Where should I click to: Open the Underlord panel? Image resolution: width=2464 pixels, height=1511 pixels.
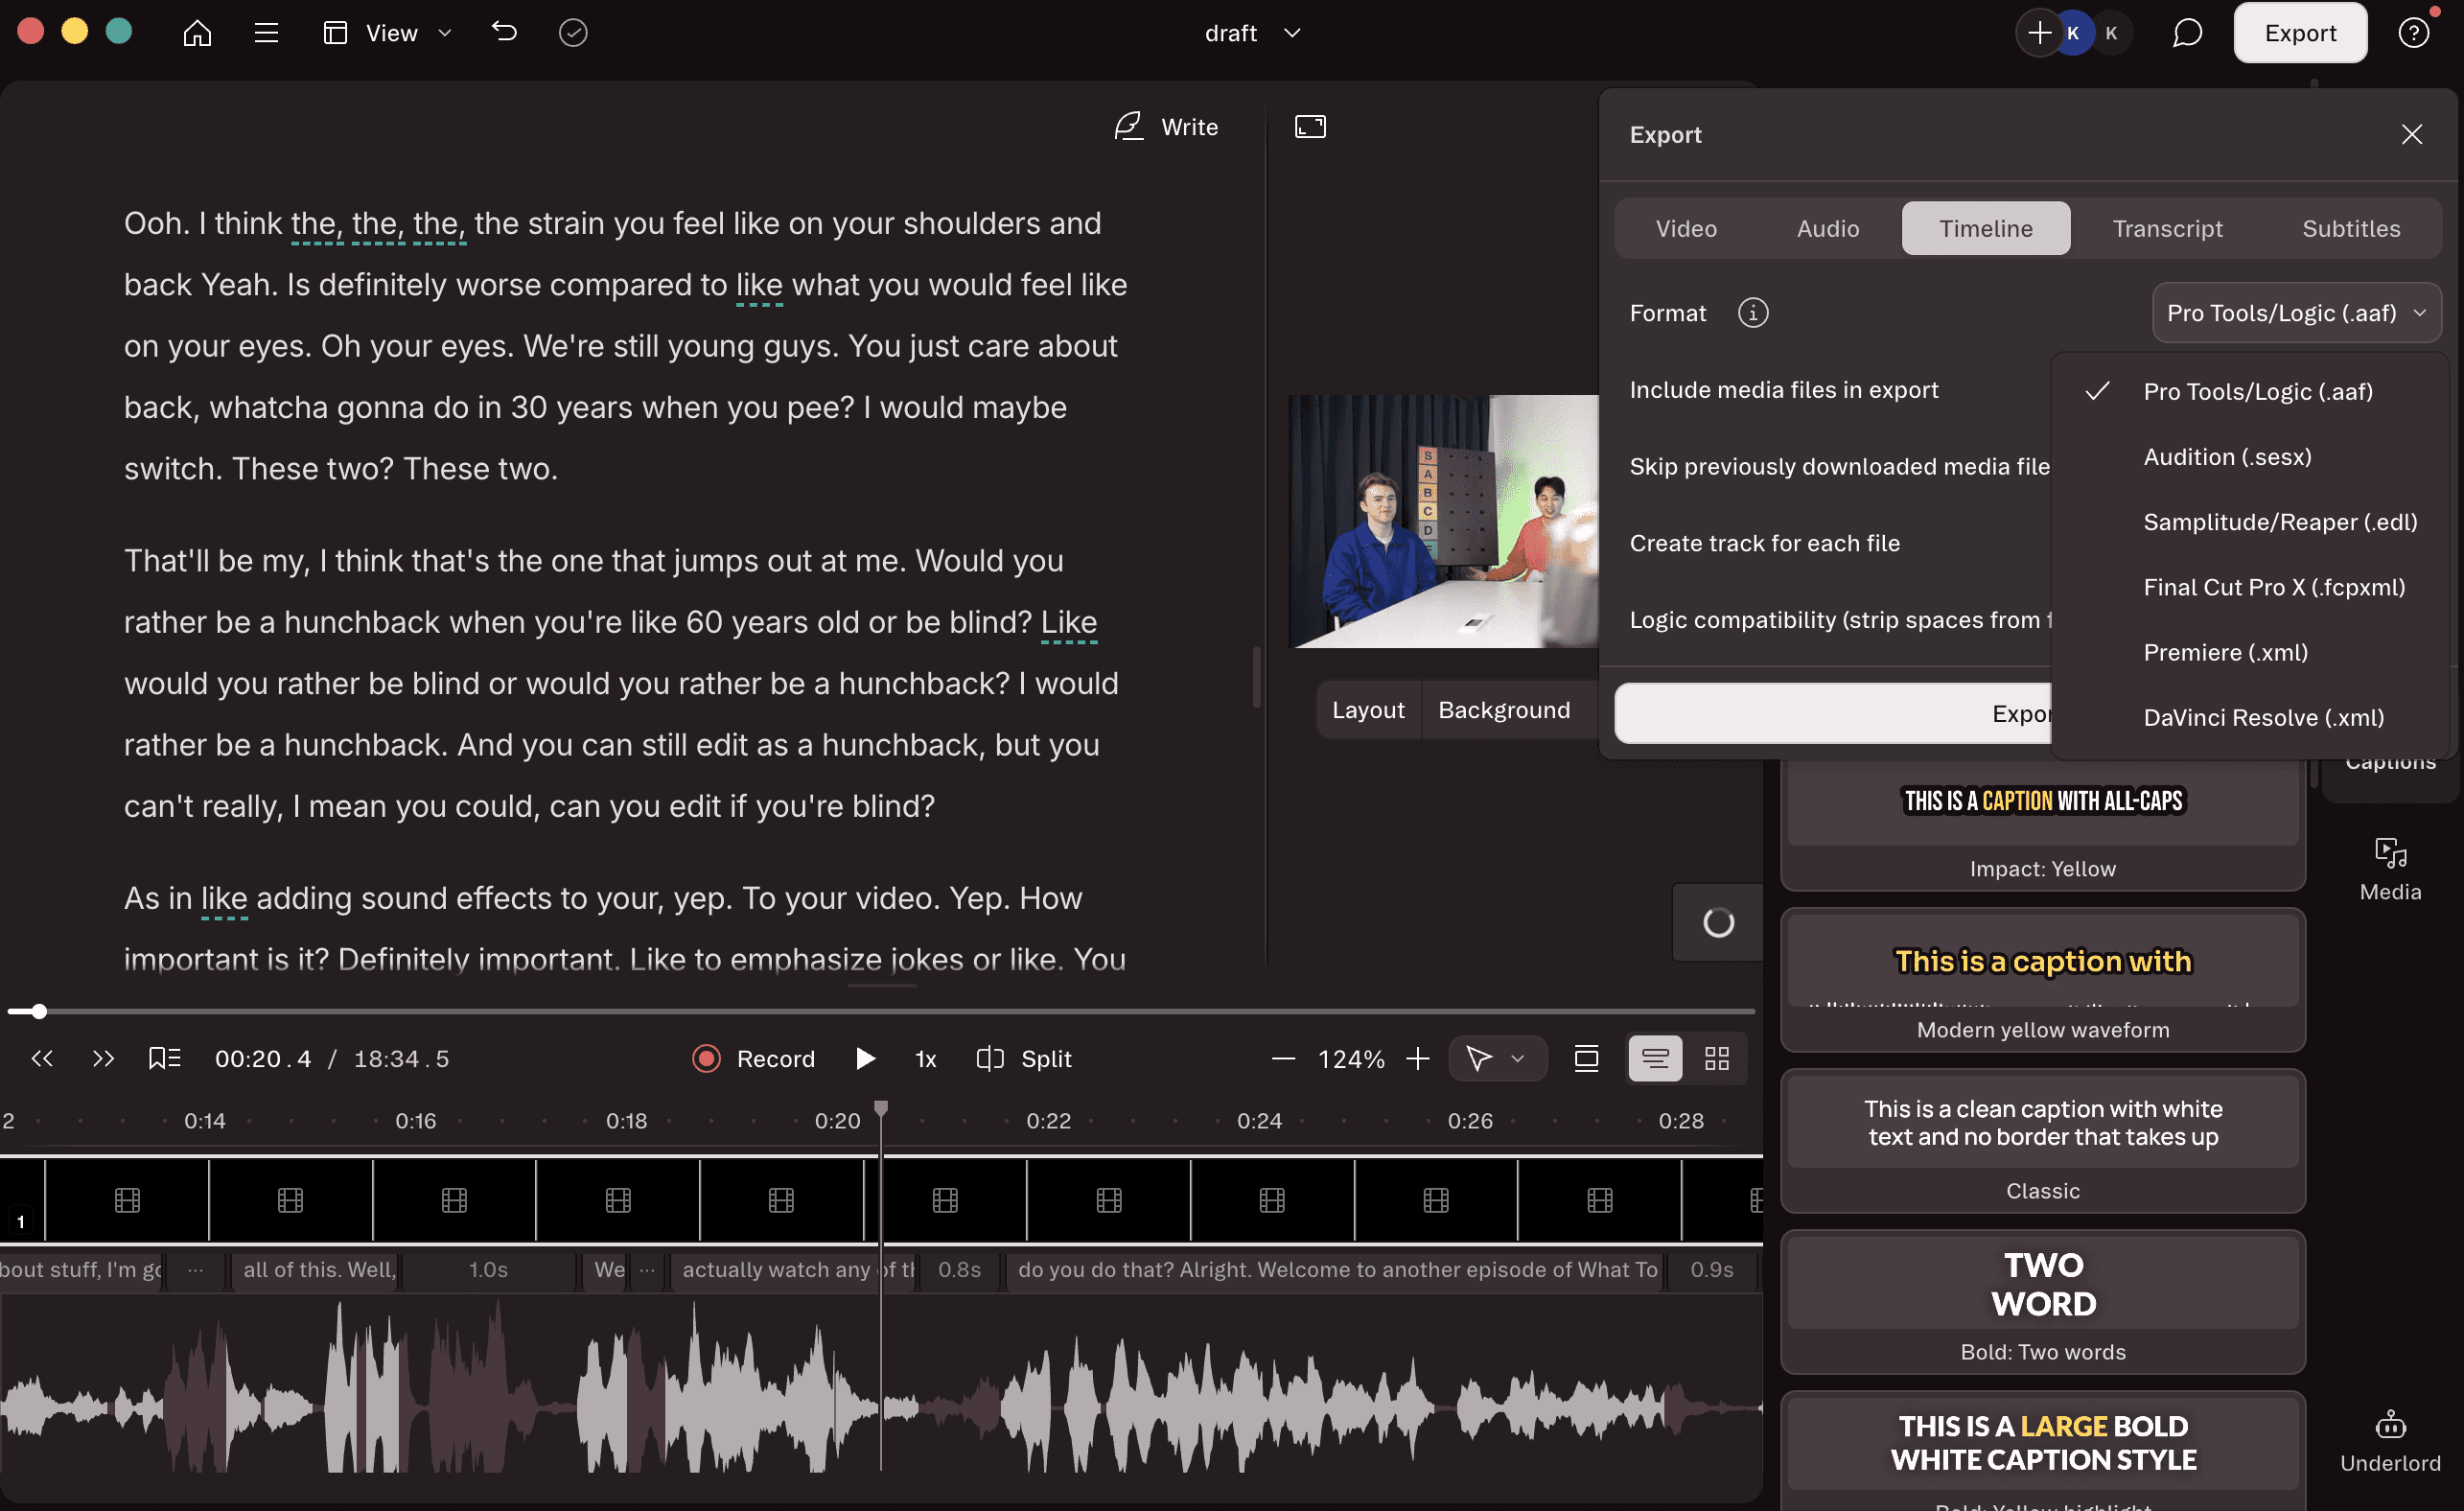click(2389, 1438)
